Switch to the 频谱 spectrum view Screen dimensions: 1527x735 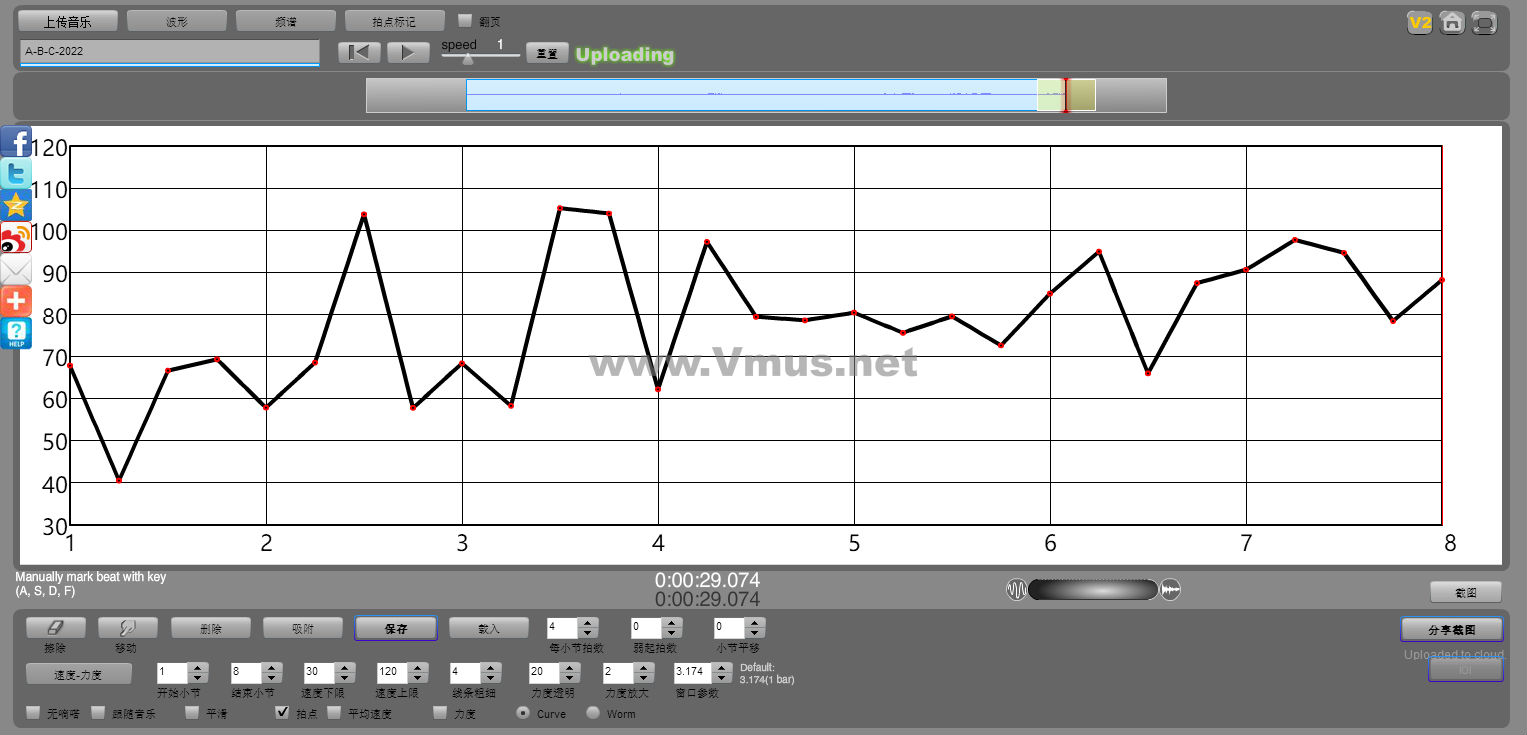tap(285, 21)
